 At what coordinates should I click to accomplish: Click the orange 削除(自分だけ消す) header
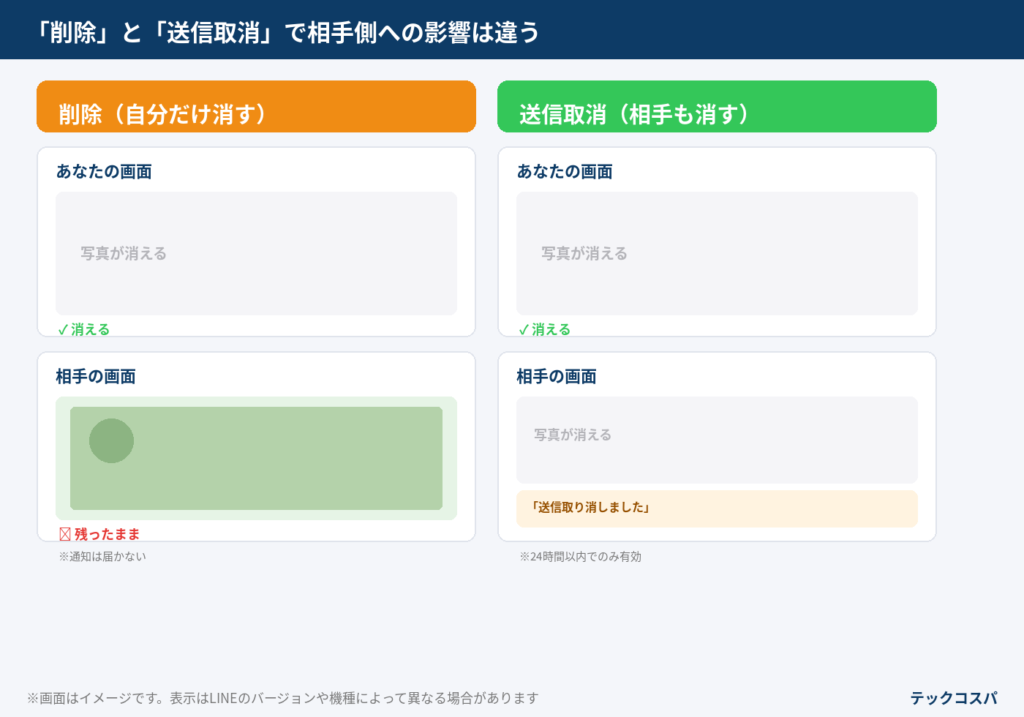[x=256, y=106]
